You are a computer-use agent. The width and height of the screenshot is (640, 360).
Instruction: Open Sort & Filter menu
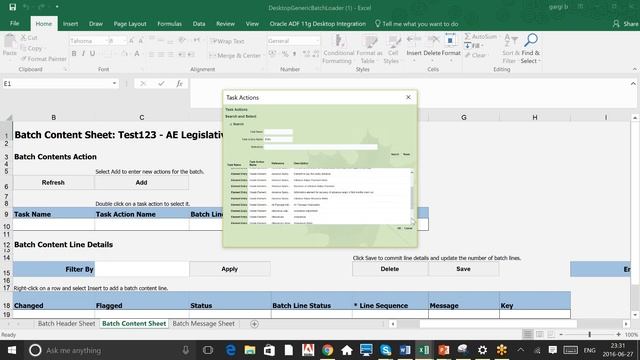[511, 49]
